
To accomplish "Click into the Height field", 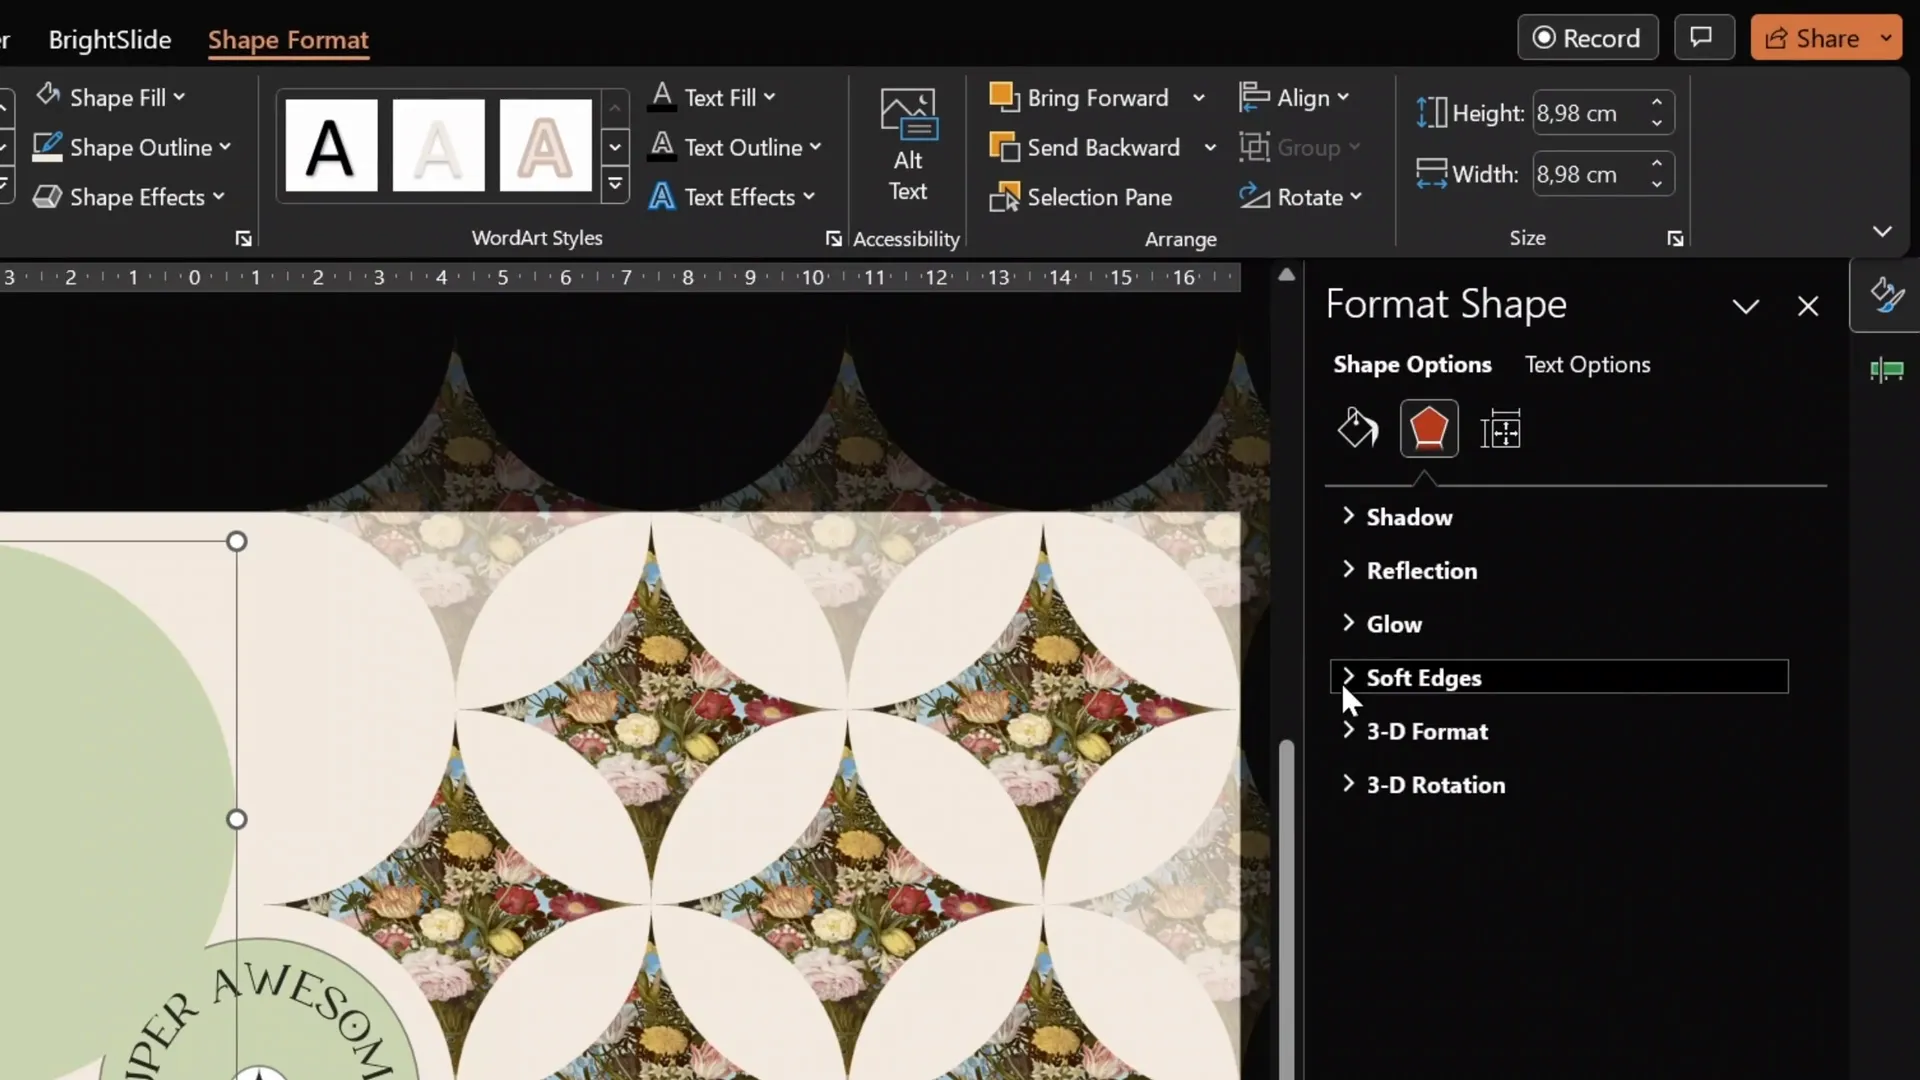I will [x=1587, y=113].
